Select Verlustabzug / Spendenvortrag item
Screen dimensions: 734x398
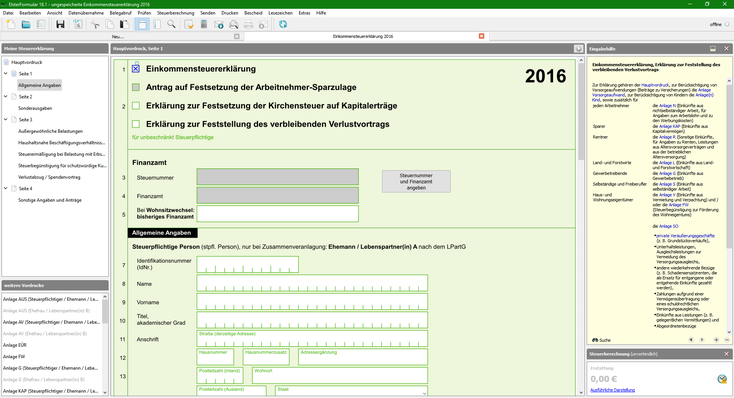click(x=49, y=177)
